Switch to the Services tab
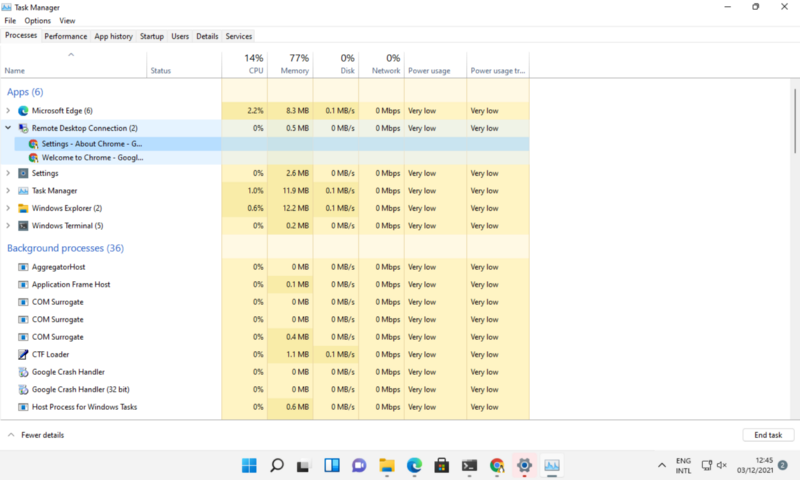This screenshot has width=800, height=480. point(239,36)
